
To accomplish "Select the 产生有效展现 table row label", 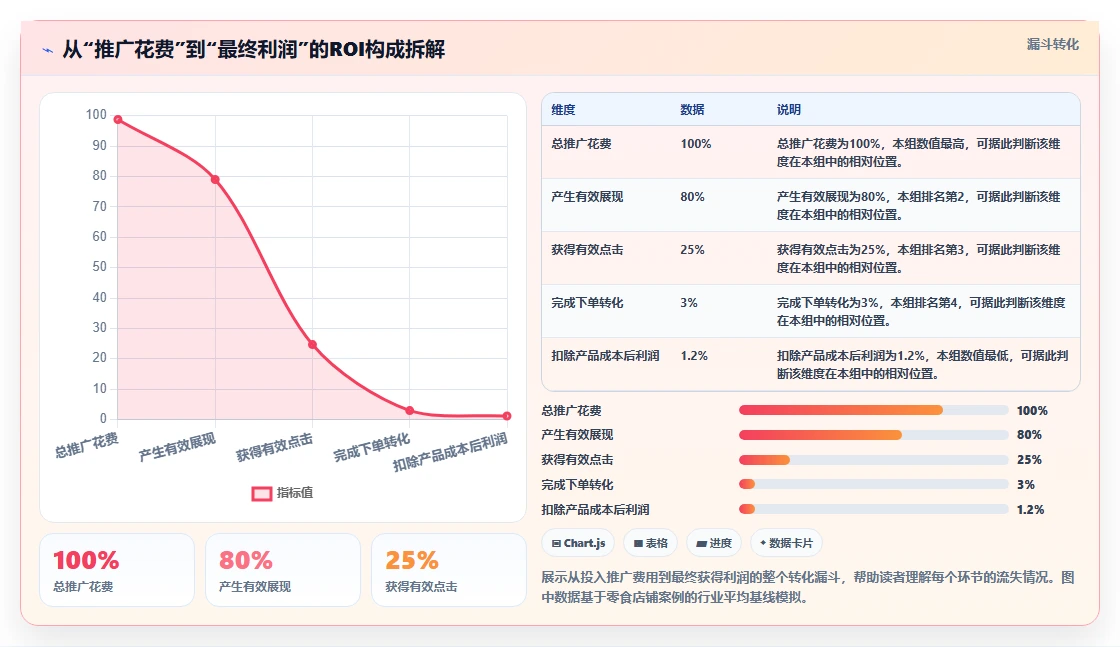I will [x=587, y=196].
